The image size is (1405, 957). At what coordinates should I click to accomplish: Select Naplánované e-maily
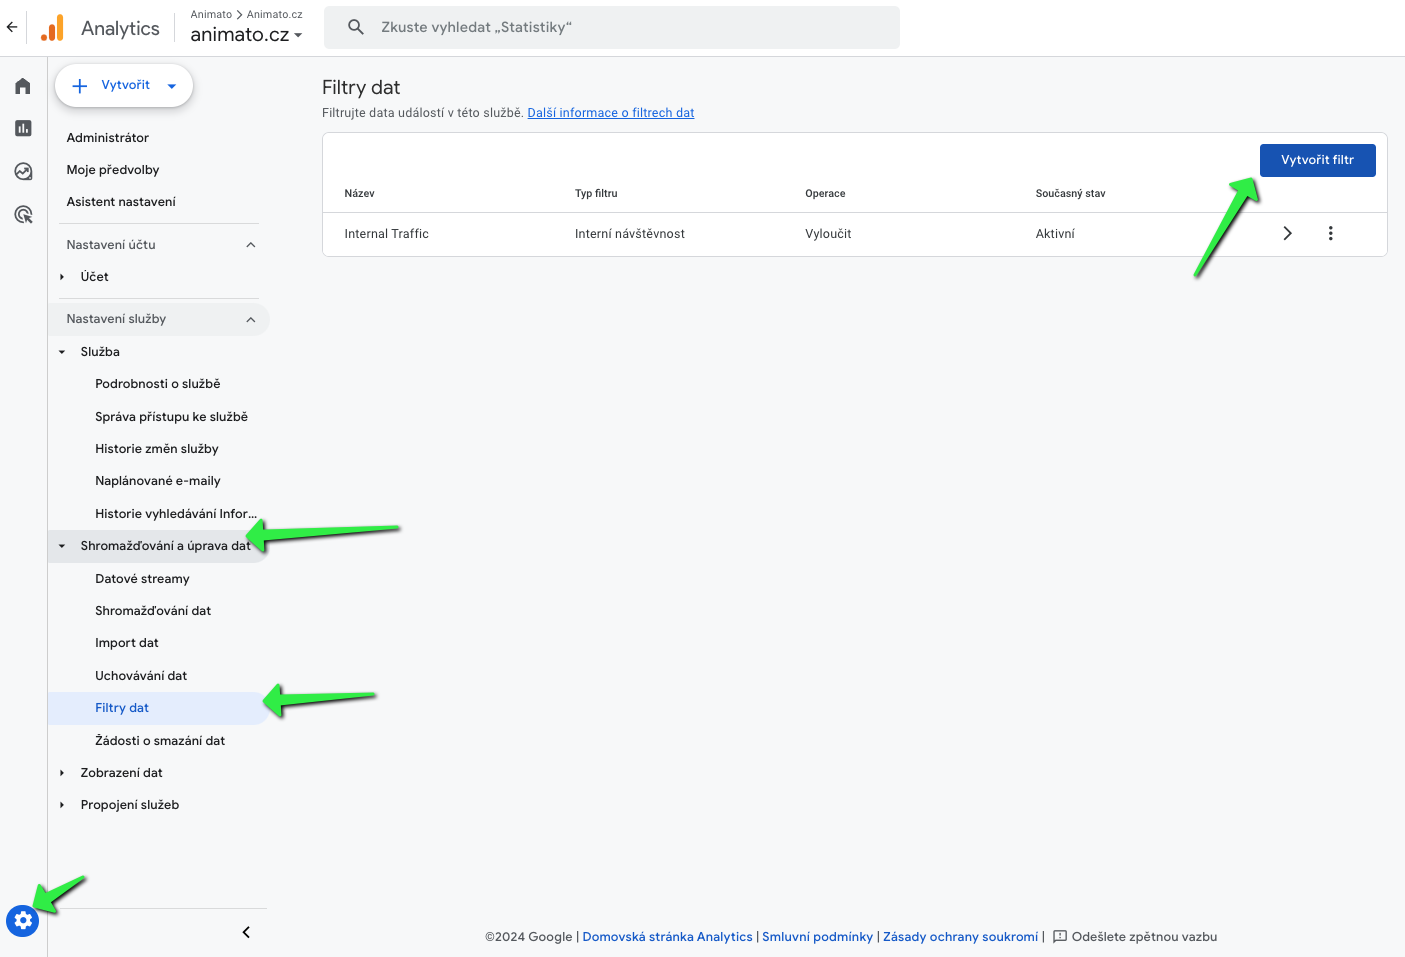[x=158, y=481]
